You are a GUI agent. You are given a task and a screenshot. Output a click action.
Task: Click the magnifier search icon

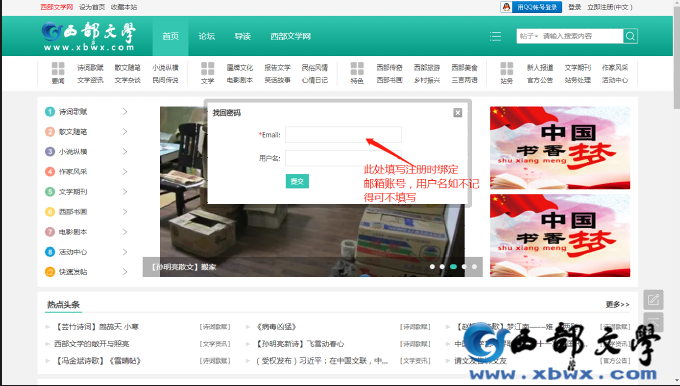tap(630, 36)
